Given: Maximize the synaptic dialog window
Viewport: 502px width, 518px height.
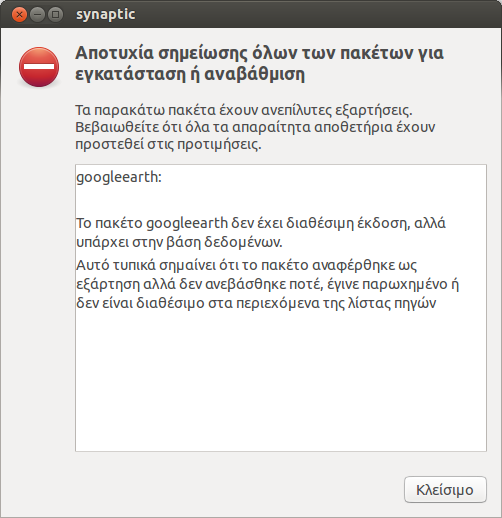Looking at the screenshot, I should tap(55, 15).
